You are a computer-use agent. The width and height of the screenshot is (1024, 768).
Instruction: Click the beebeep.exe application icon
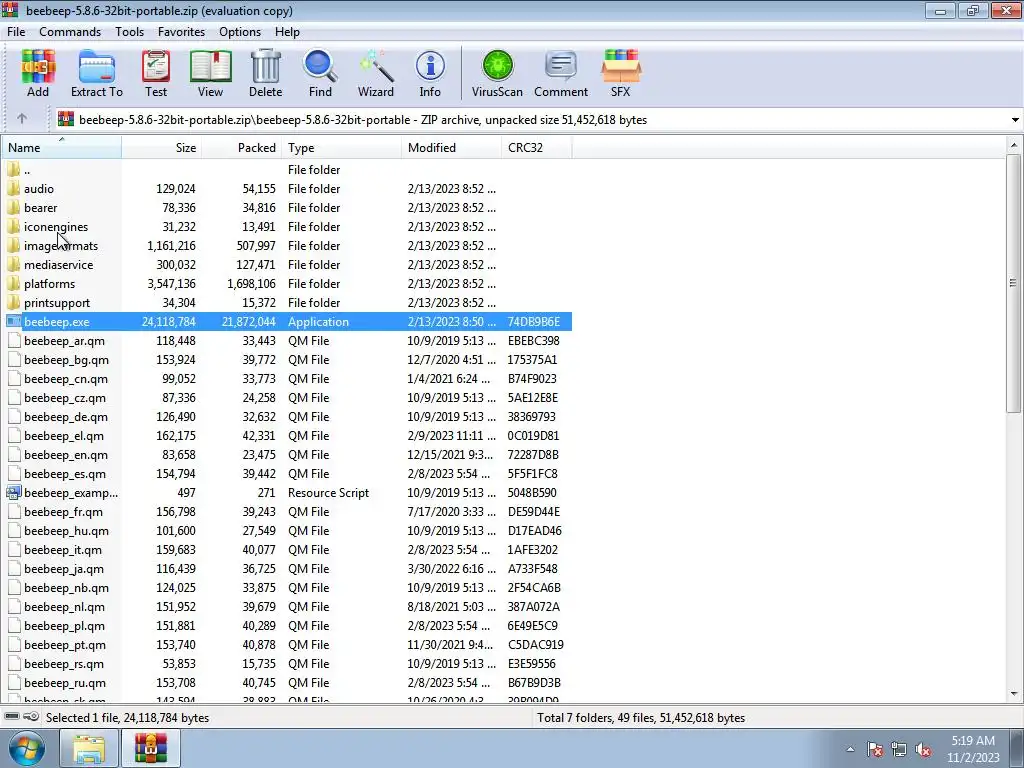[x=14, y=321]
